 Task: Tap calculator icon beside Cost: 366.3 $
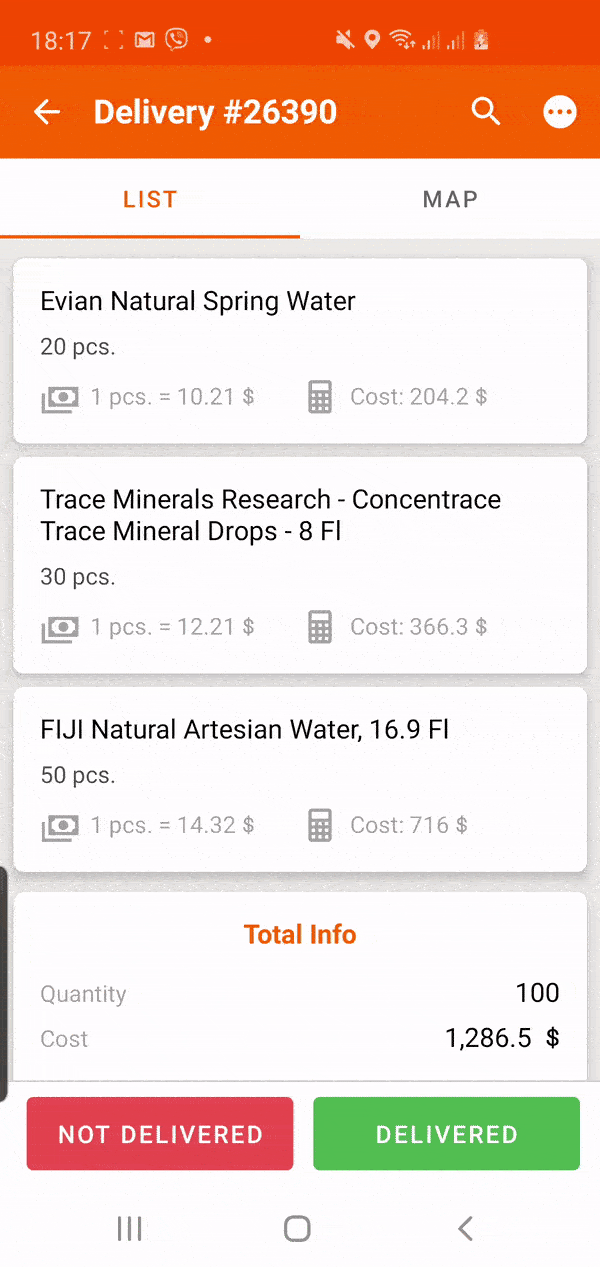click(320, 628)
